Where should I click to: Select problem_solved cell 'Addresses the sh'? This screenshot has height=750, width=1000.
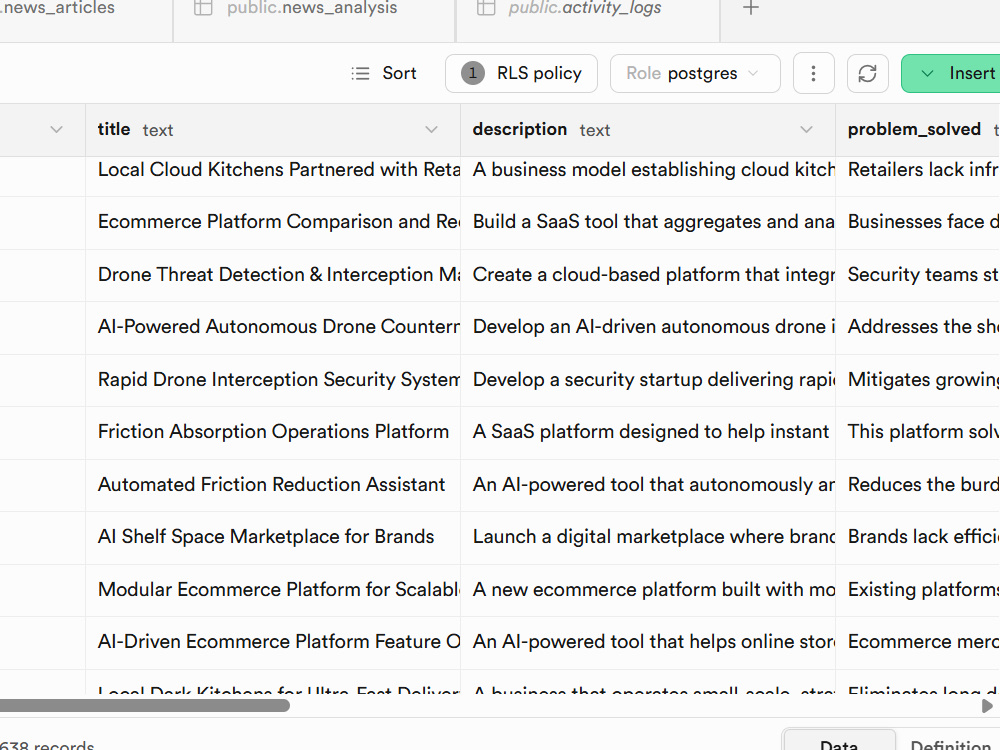(x=918, y=327)
